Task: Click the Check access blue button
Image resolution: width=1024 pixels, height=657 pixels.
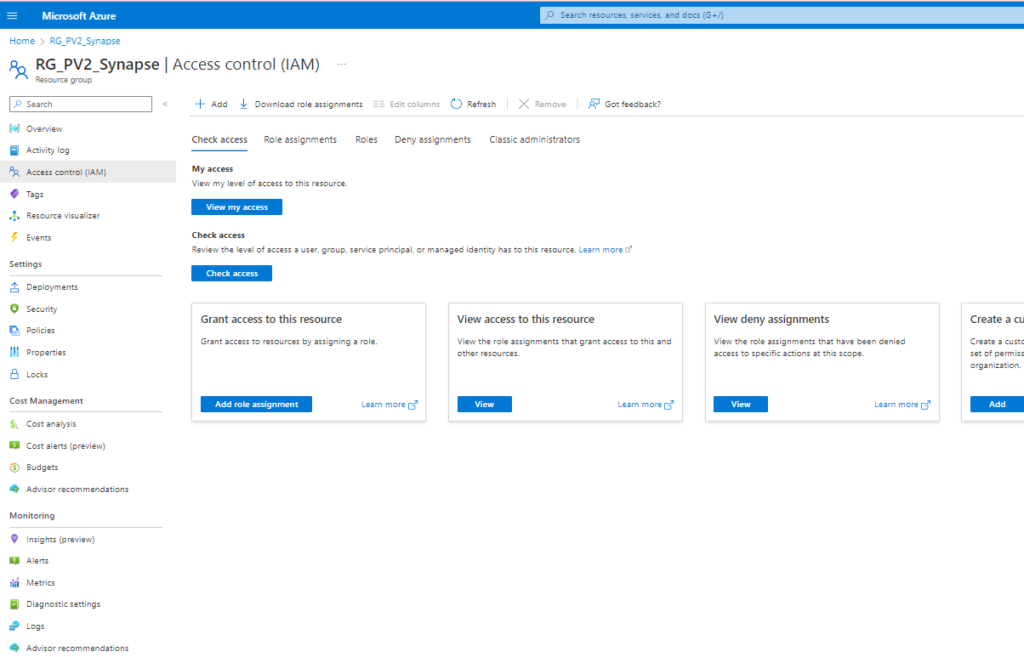Action: pyautogui.click(x=232, y=274)
